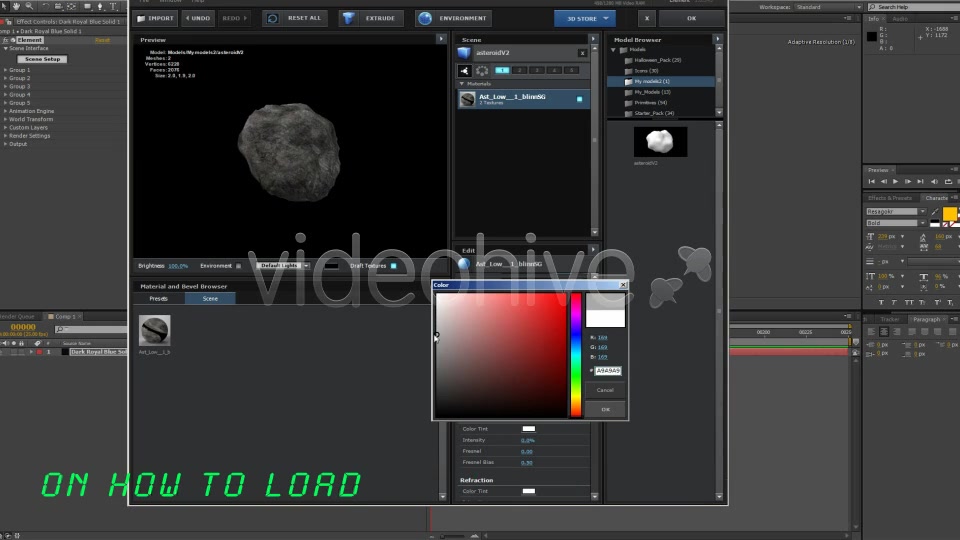Select group 1 button in Scene panel
960x540 pixels.
(x=502, y=70)
